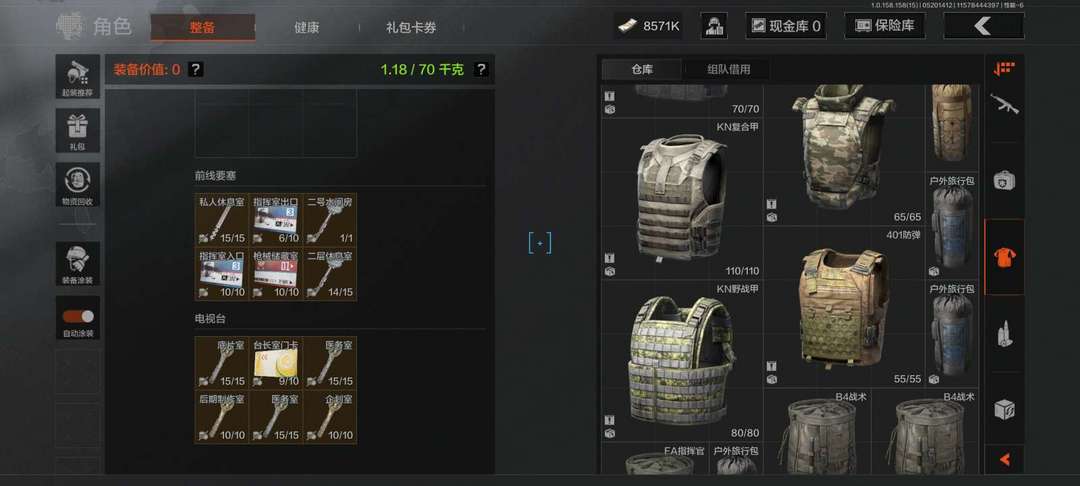Select the crate box category icon
1080x486 pixels.
(x=1004, y=410)
